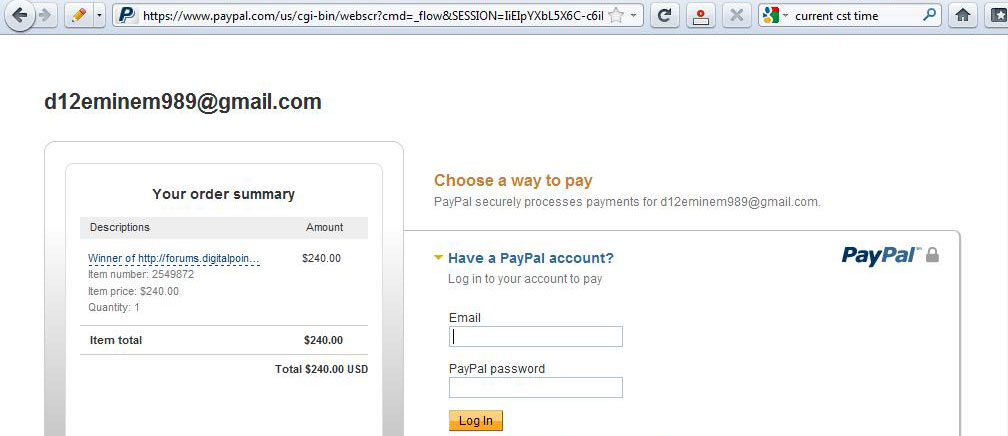Click the pencil highlighter toolbar icon

[80, 15]
